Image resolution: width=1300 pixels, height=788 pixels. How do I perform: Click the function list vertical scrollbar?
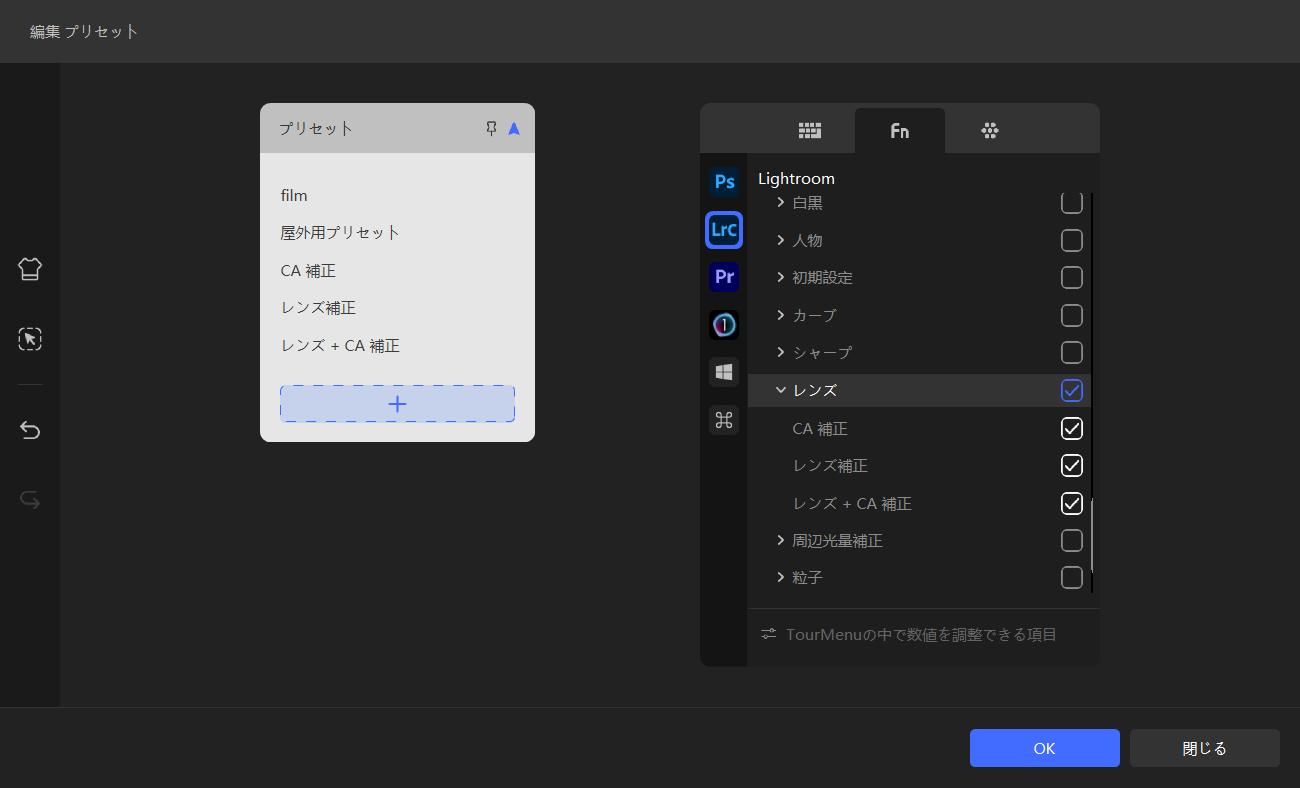(1092, 535)
